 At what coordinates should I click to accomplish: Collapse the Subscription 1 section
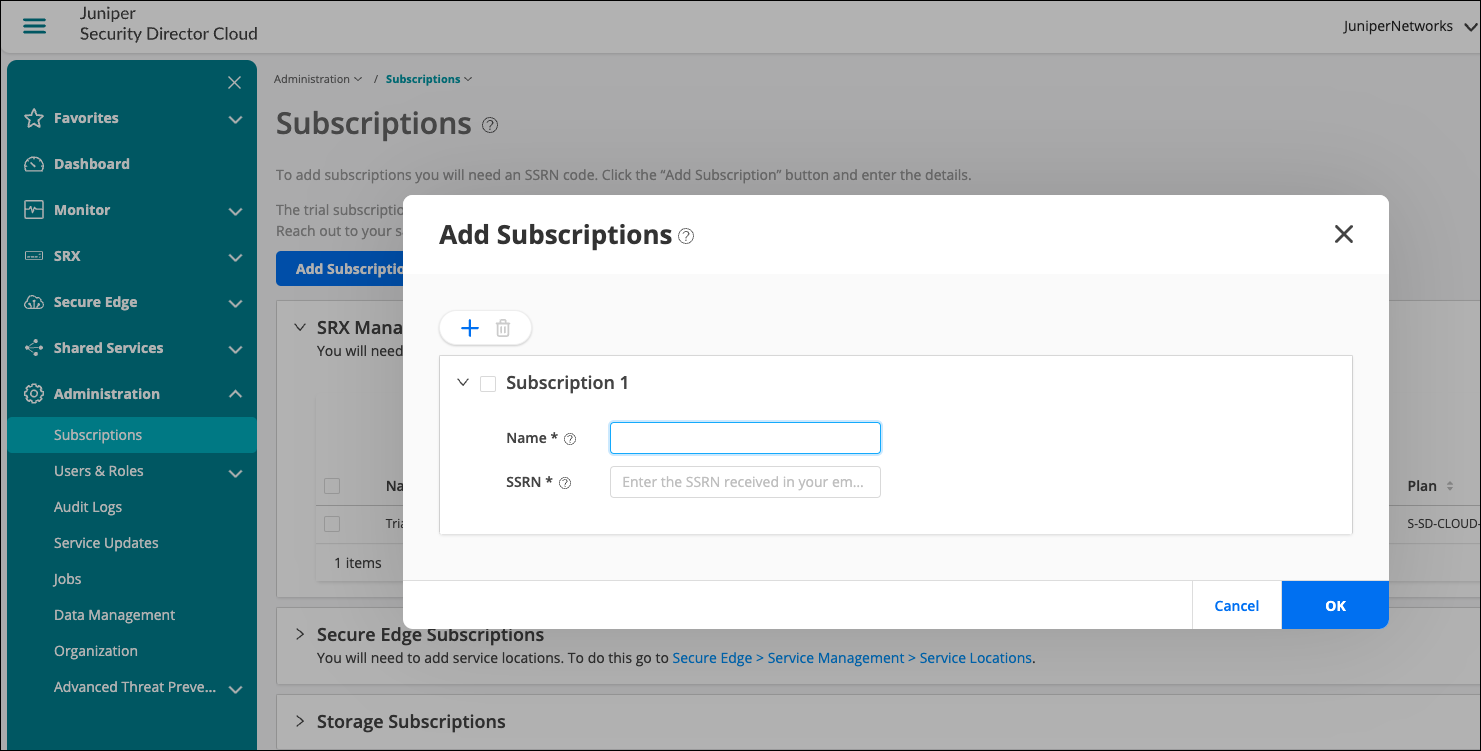[x=462, y=383]
